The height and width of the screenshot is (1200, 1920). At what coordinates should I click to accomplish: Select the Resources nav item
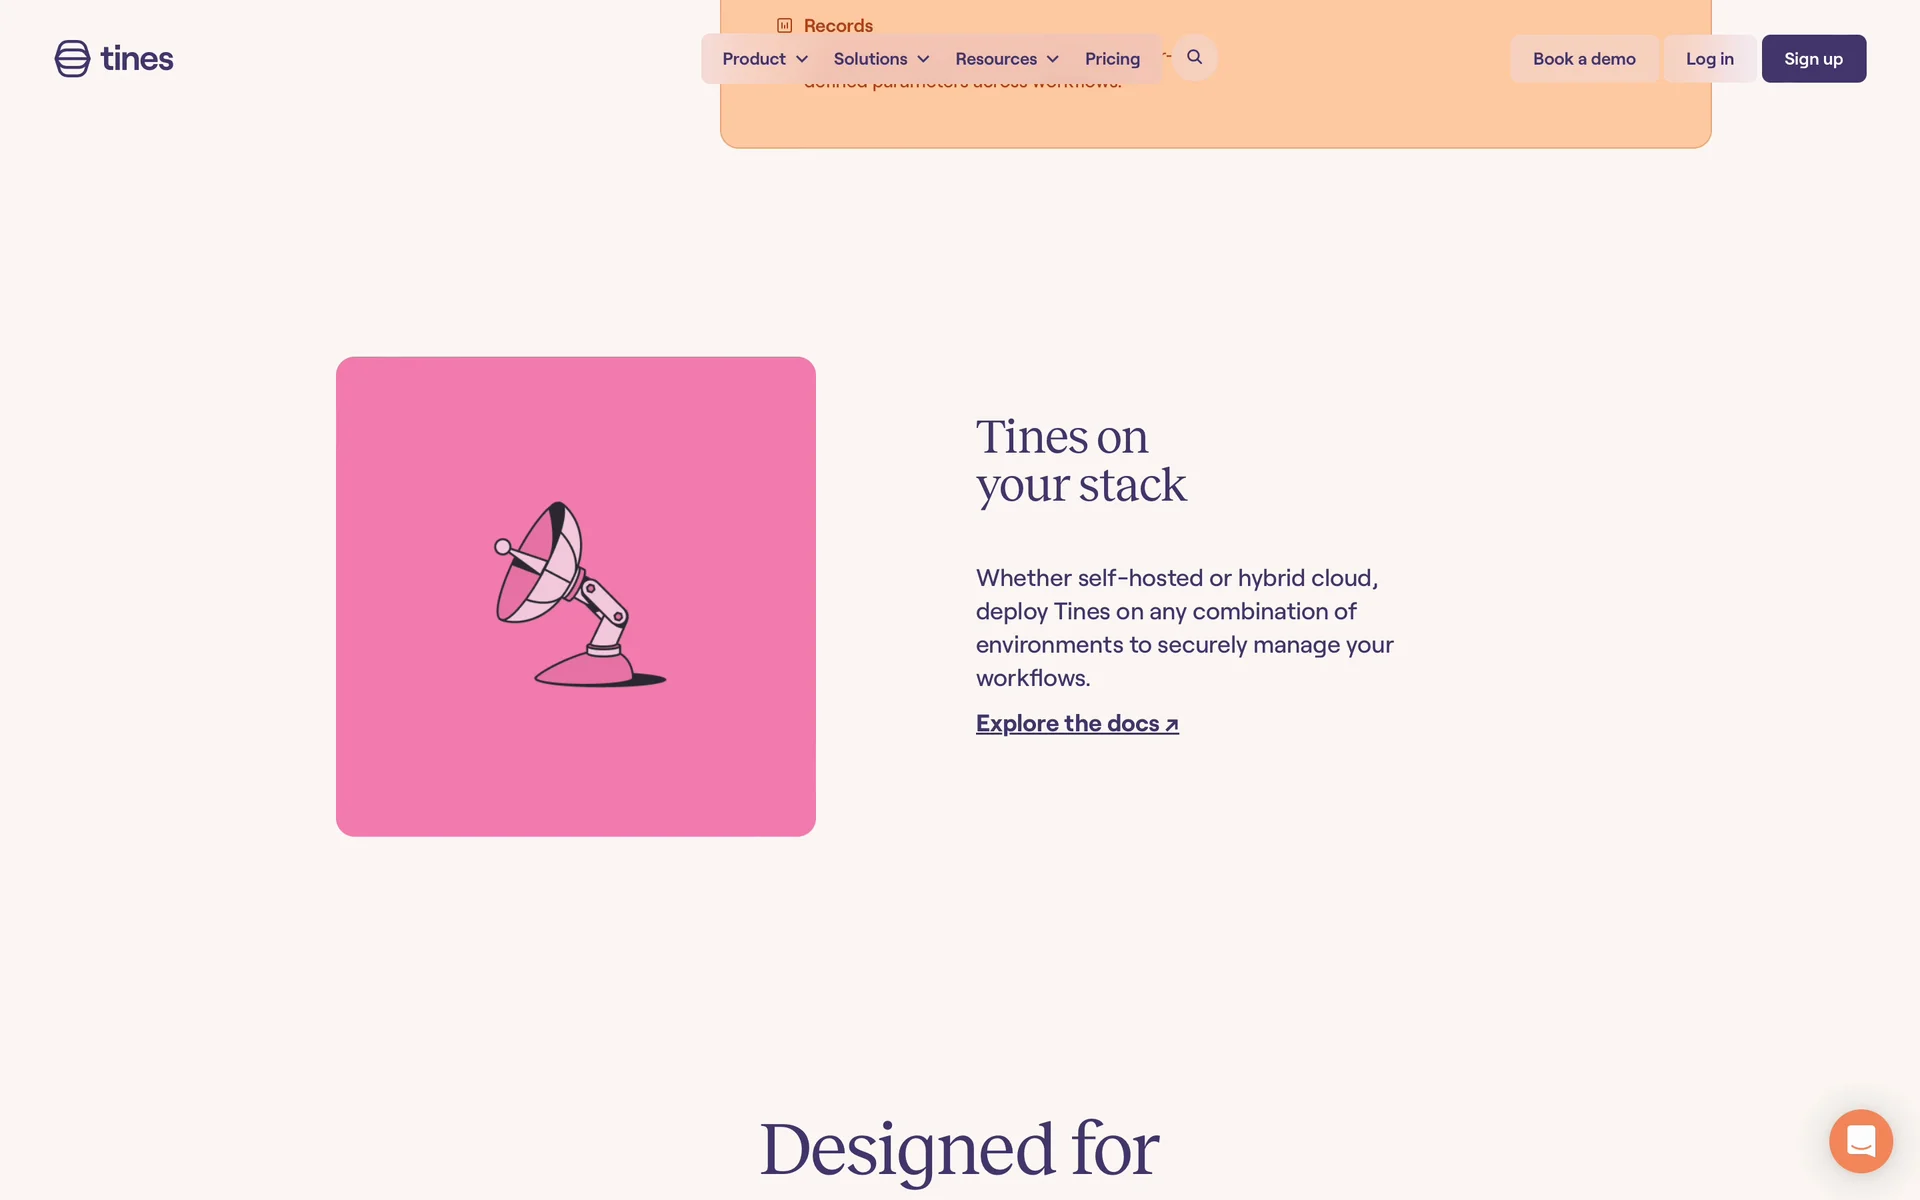(x=1007, y=59)
